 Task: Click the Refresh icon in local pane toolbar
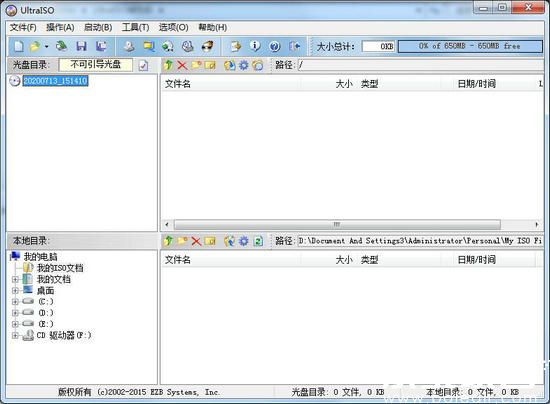258,241
